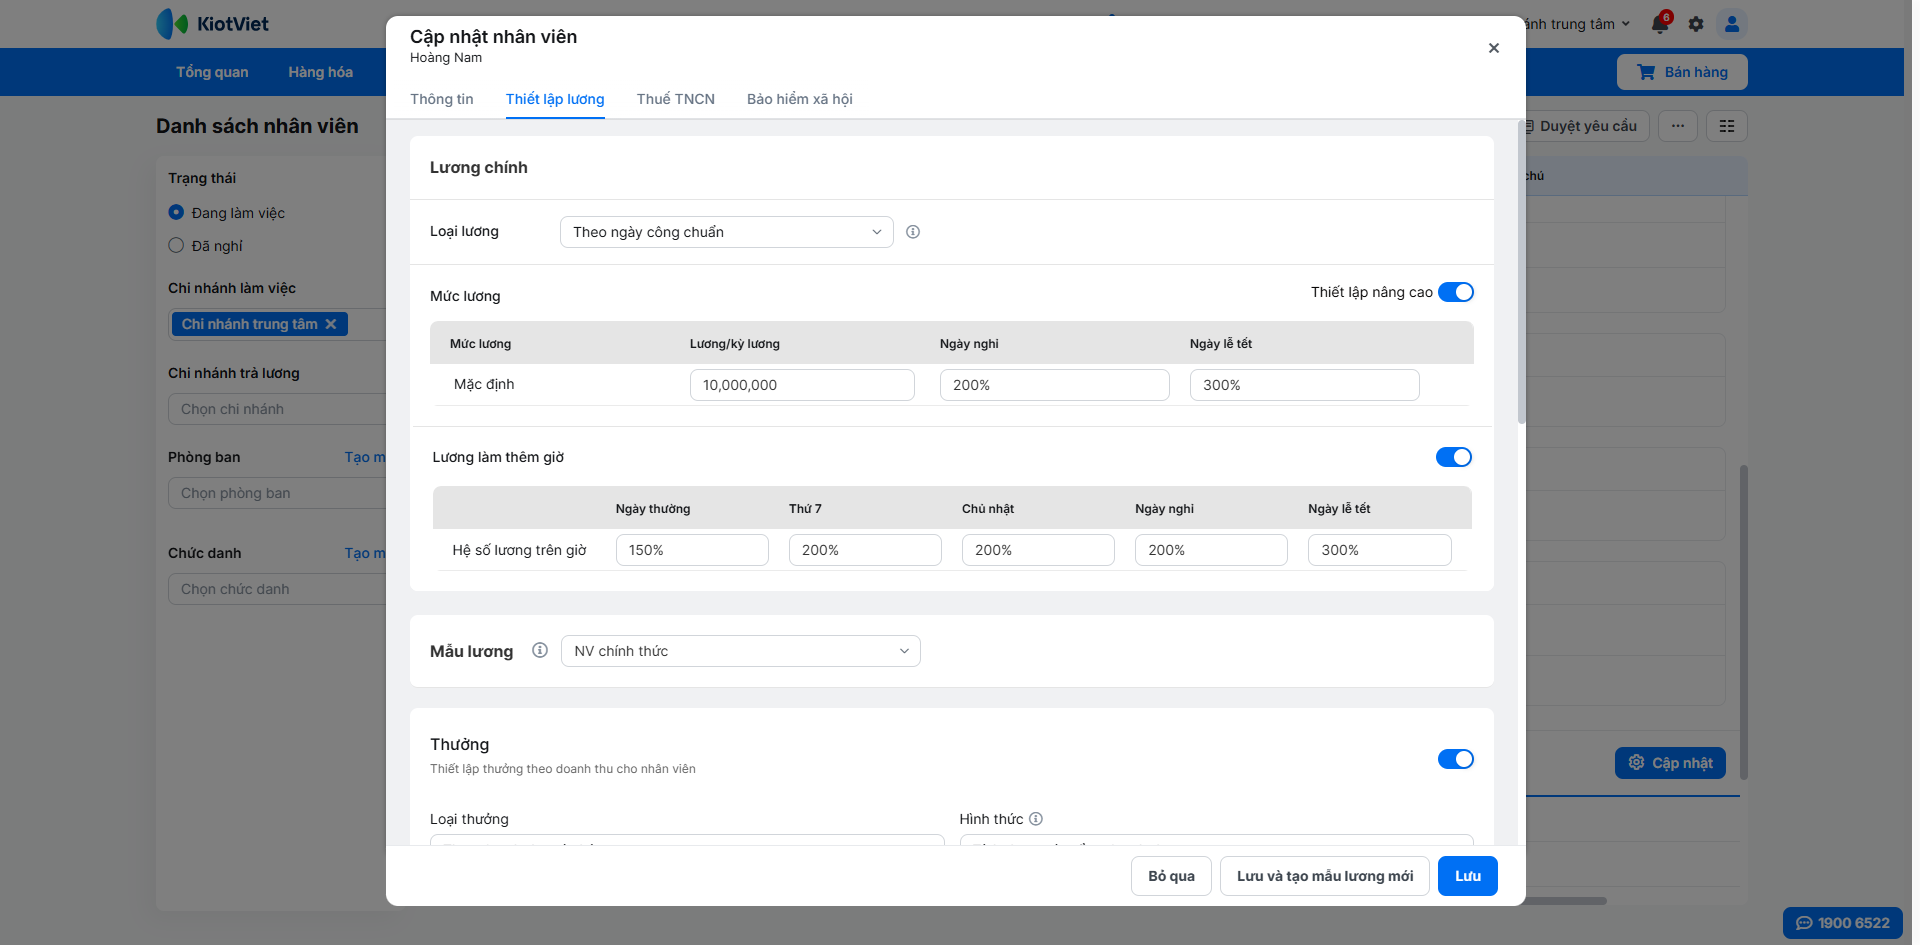
Task: Click the info icon beside Mẫu lương
Action: click(x=540, y=650)
